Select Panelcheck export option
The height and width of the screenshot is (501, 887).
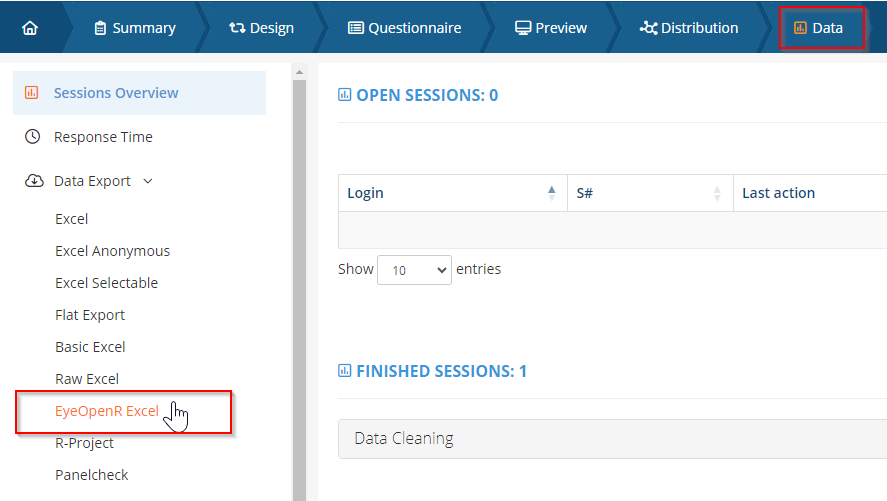(x=91, y=475)
